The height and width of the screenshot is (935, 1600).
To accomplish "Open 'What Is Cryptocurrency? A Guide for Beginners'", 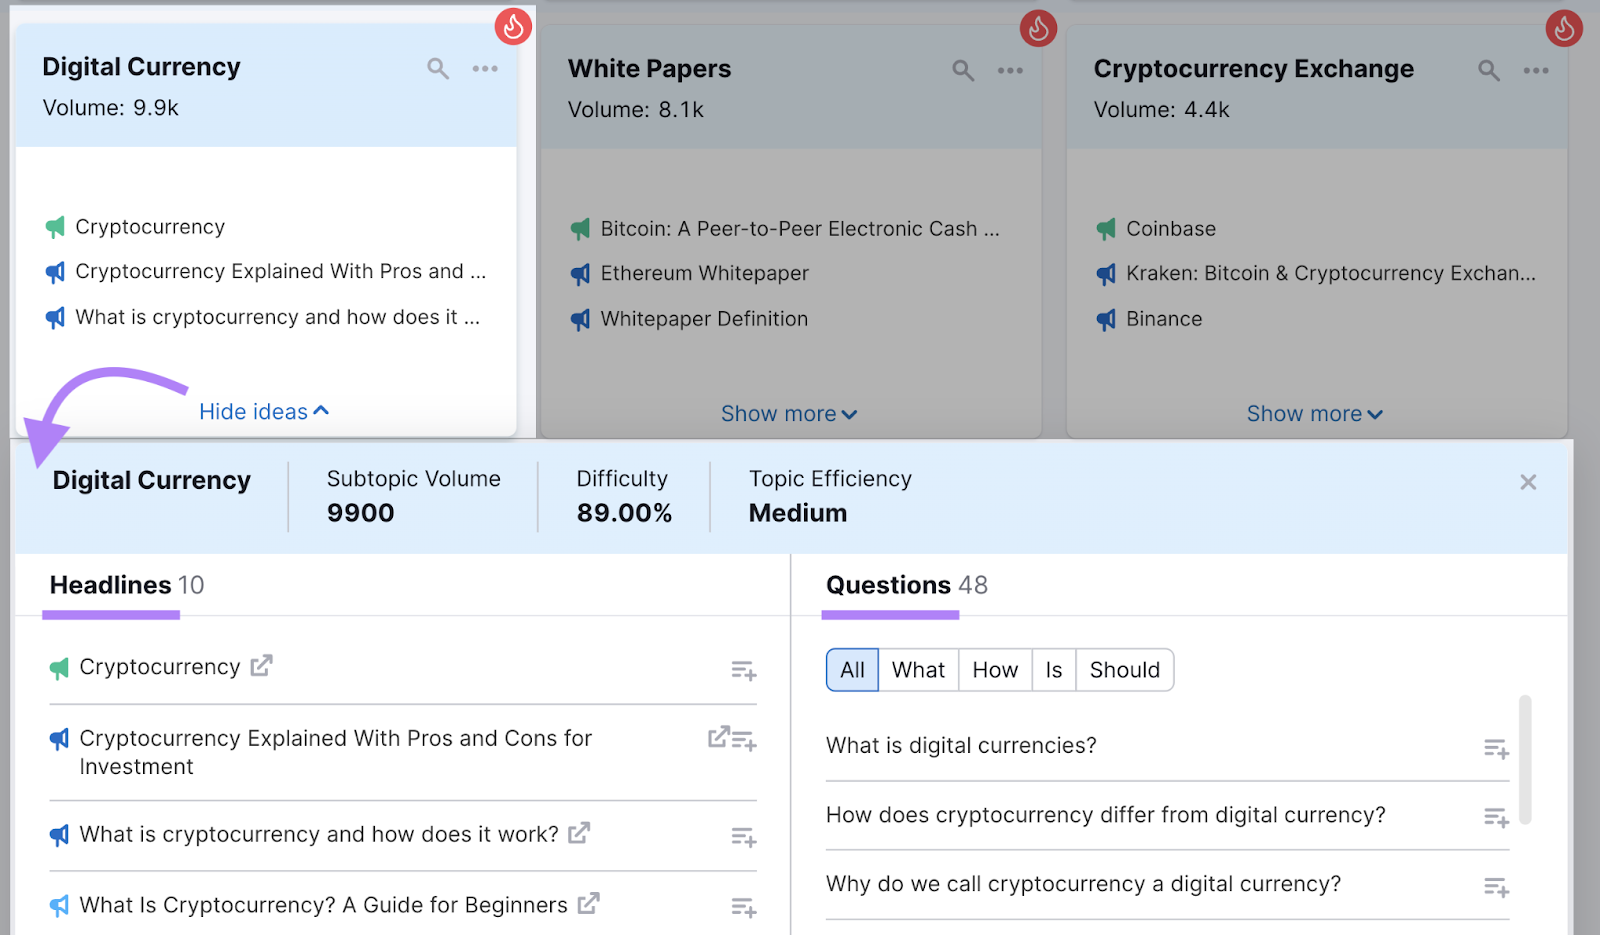I will click(323, 905).
